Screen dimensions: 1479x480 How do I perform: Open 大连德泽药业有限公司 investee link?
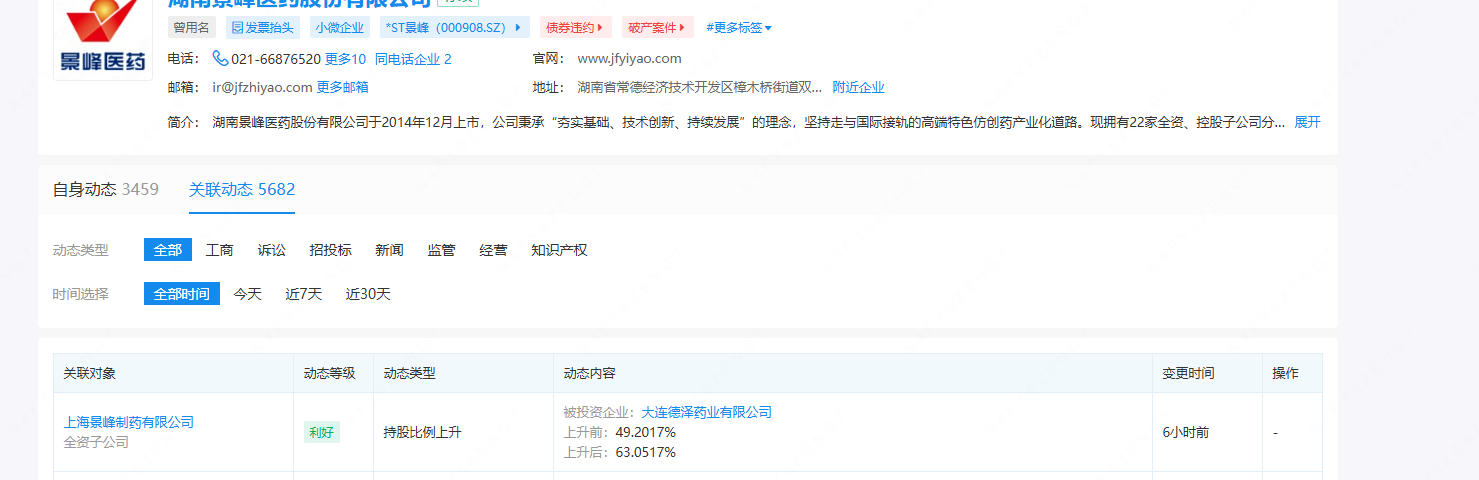pos(706,412)
